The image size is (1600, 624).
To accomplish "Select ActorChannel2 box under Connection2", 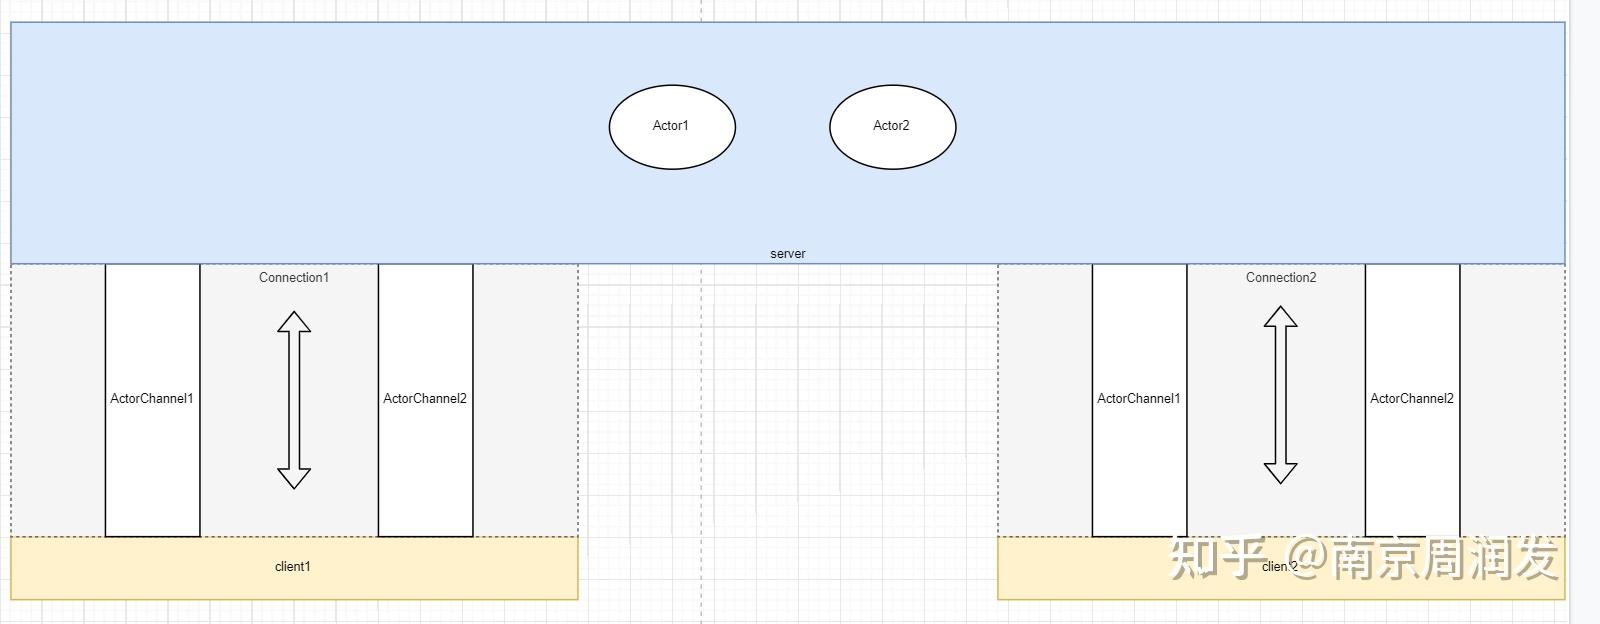I will [1412, 400].
